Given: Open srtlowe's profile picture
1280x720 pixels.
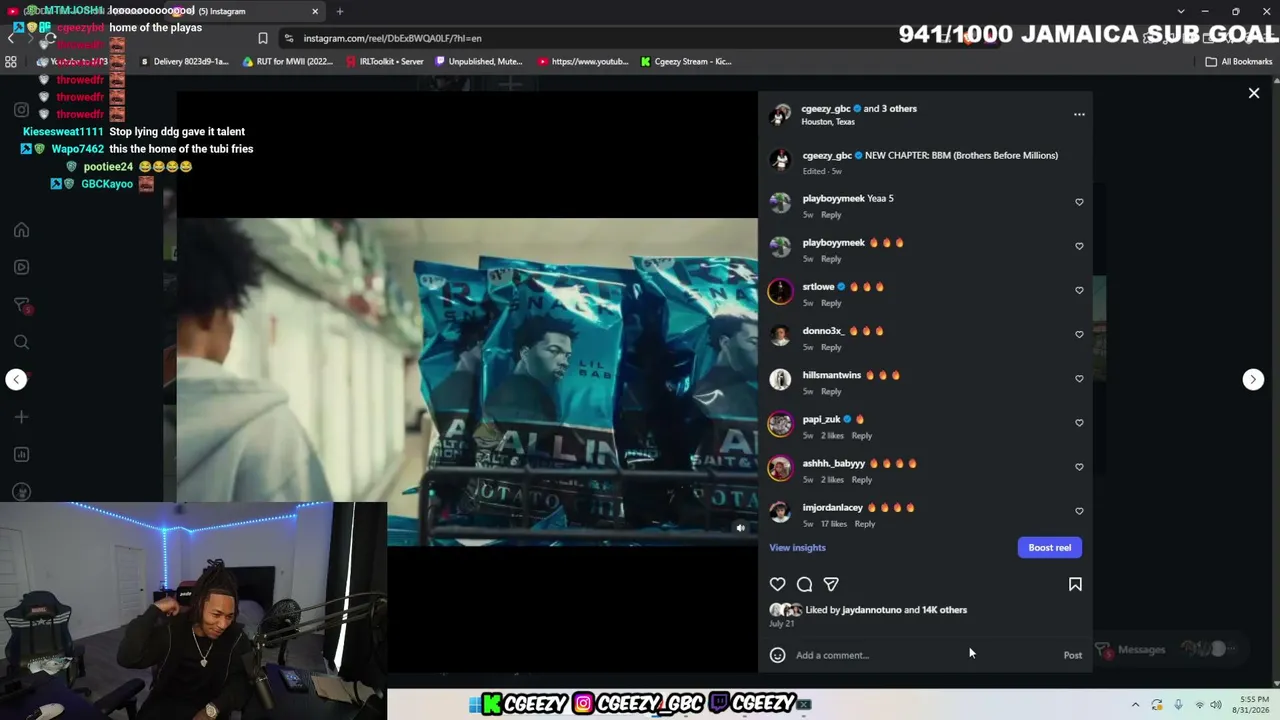Looking at the screenshot, I should coord(780,291).
